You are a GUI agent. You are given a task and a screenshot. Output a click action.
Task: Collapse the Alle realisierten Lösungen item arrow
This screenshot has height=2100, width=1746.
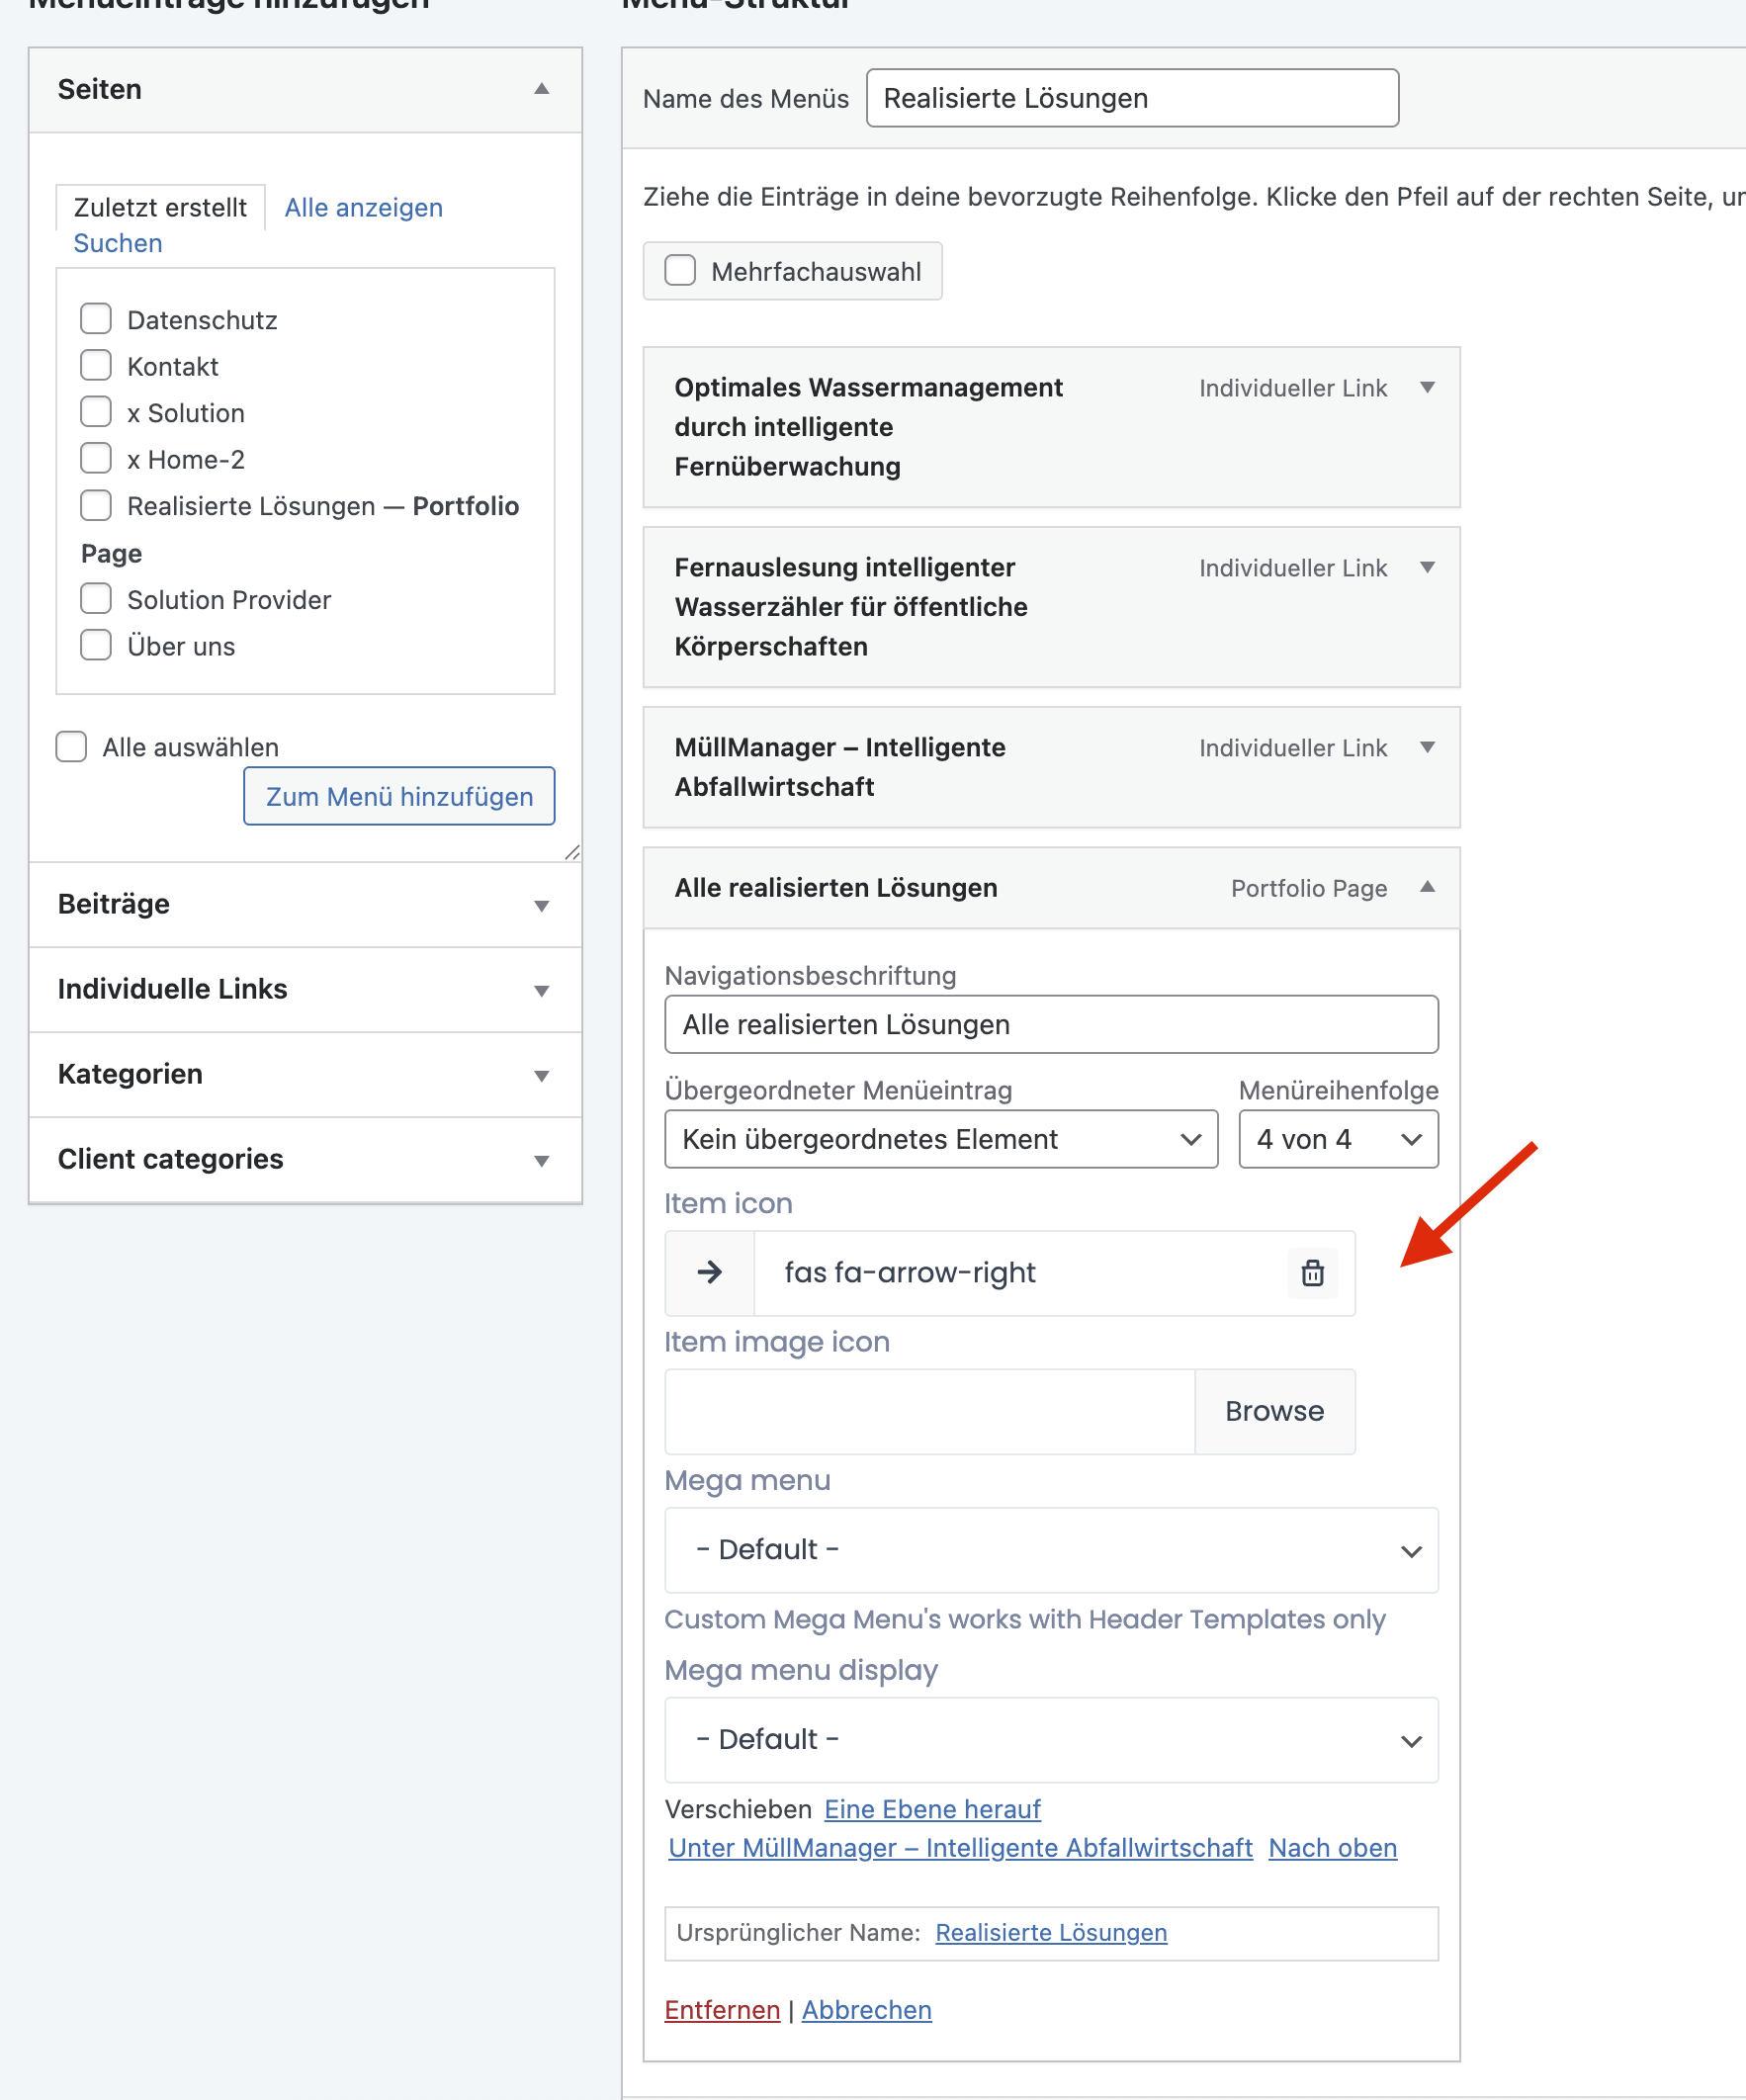pyautogui.click(x=1427, y=887)
